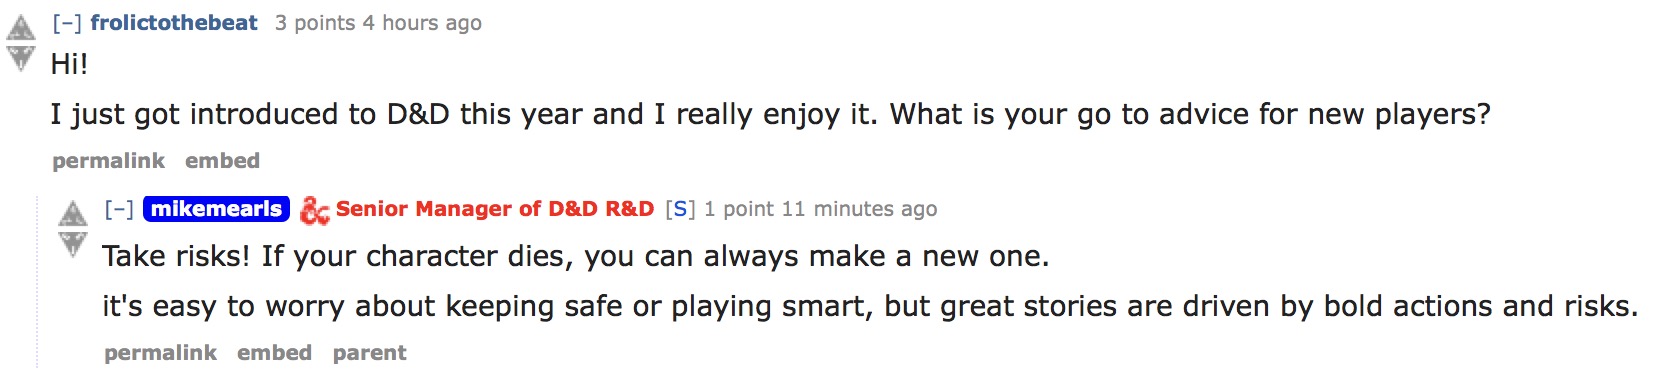Open permalink under mikemearls' reply
1672x382 pixels.
[x=161, y=353]
